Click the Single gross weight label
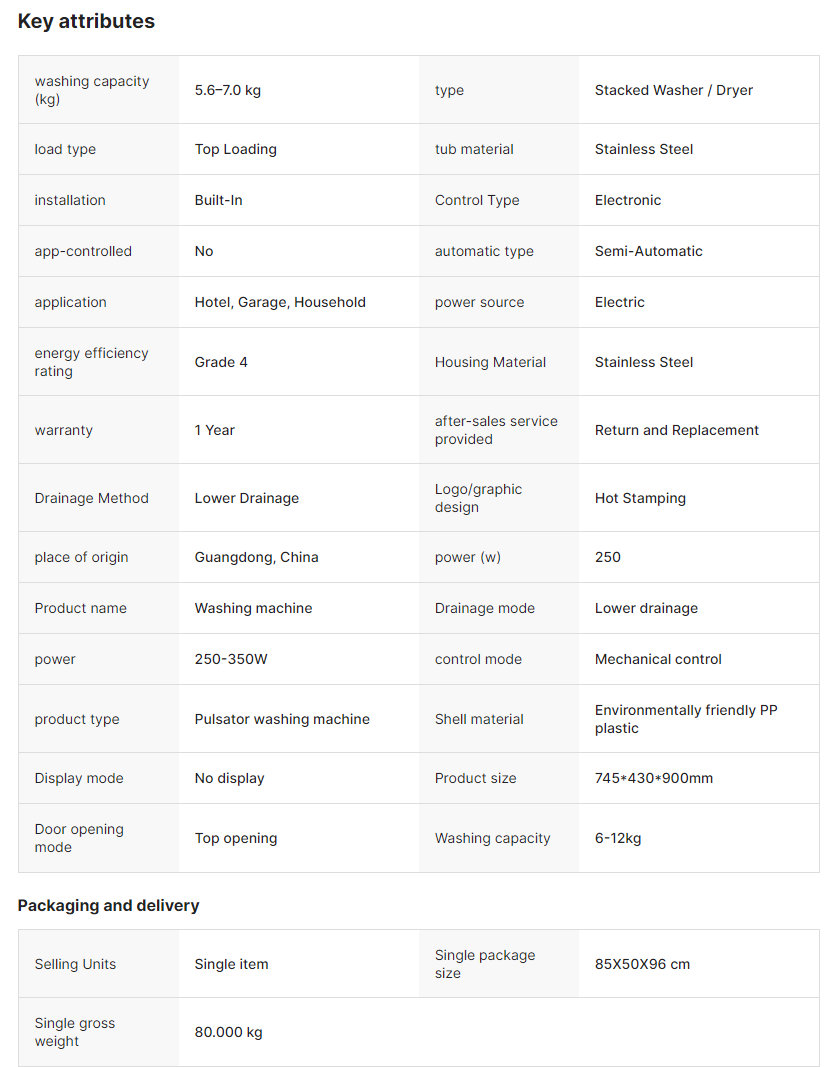Image resolution: width=831 pixels, height=1067 pixels. (75, 1032)
